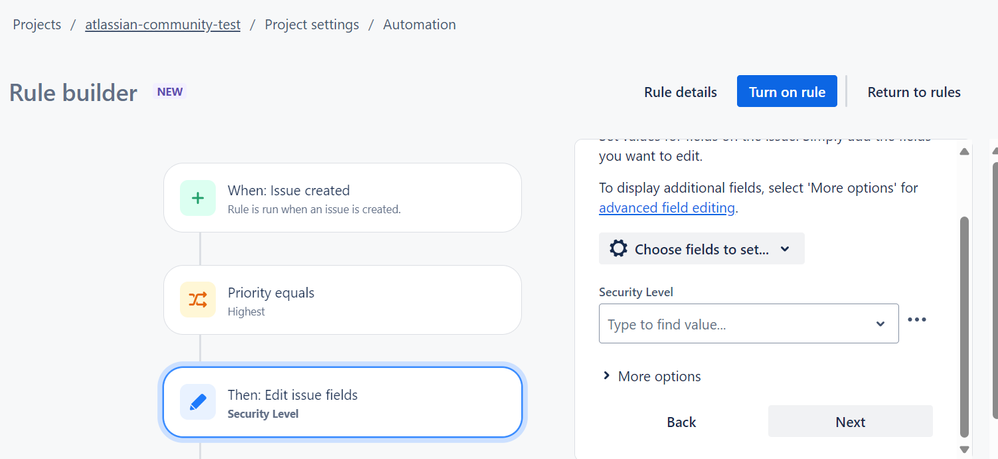This screenshot has width=998, height=459.
Task: Click the gear icon on Choose fields
Action: click(618, 249)
